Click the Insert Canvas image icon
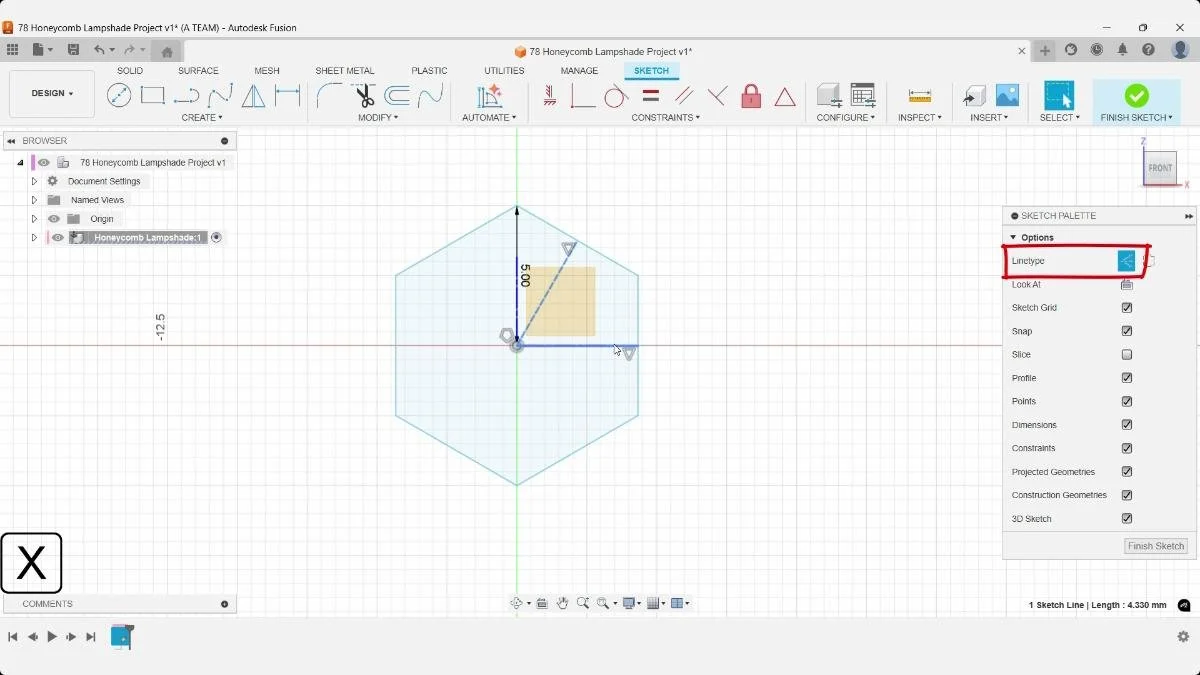This screenshot has height=675, width=1200. coord(1007,96)
